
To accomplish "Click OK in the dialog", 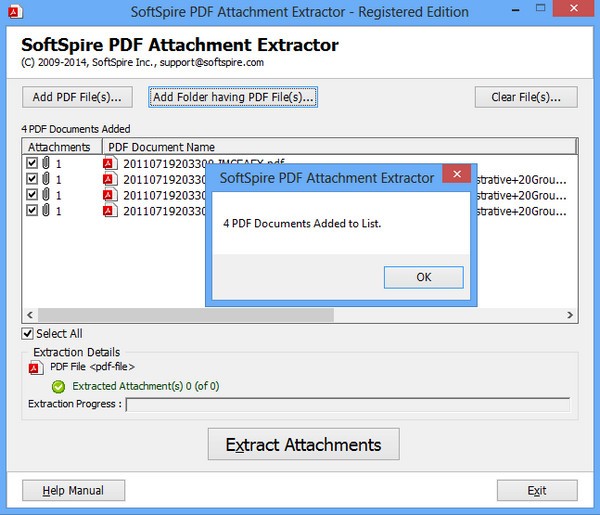I will click(424, 277).
